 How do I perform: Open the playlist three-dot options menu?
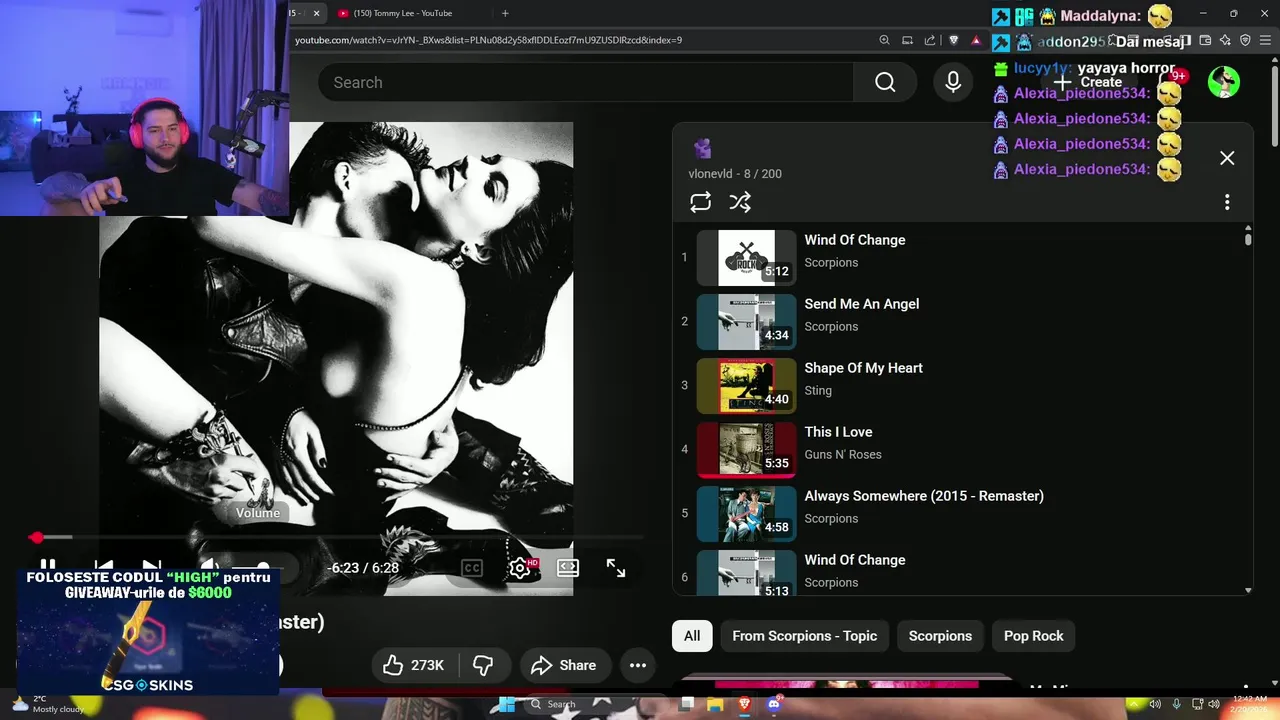1227,202
